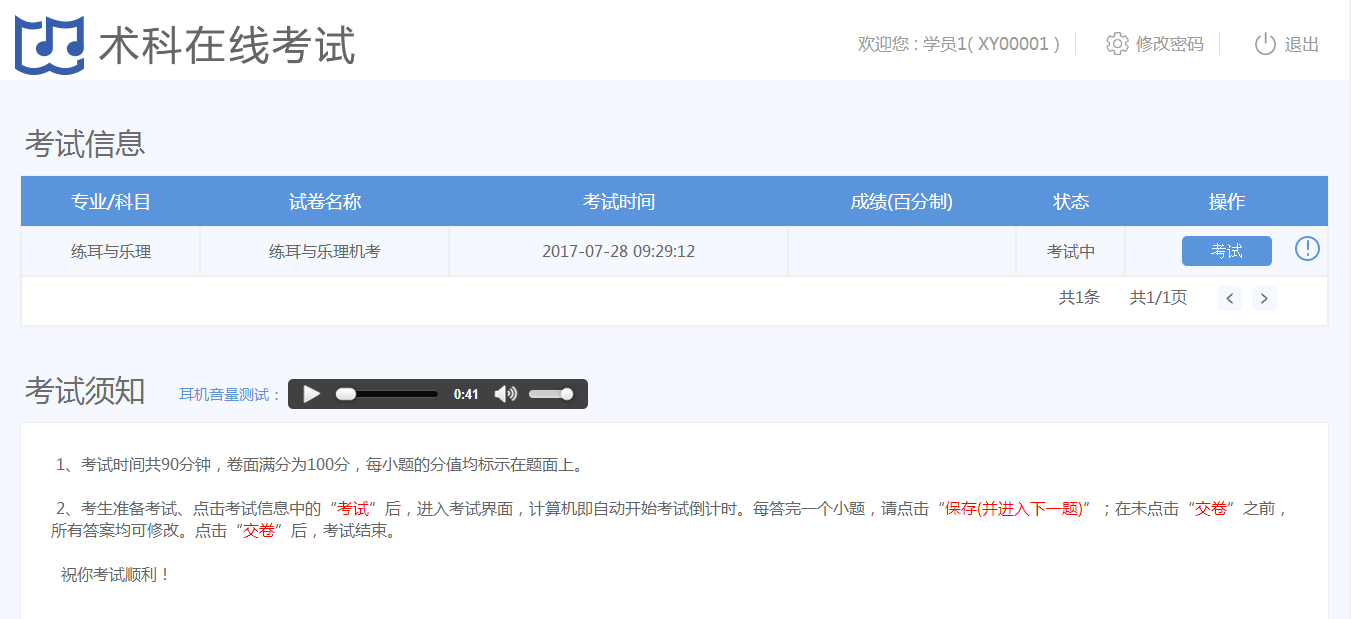This screenshot has height=619, width=1351.
Task: Click the gear icon beside 修改密码
Action: [x=1117, y=44]
